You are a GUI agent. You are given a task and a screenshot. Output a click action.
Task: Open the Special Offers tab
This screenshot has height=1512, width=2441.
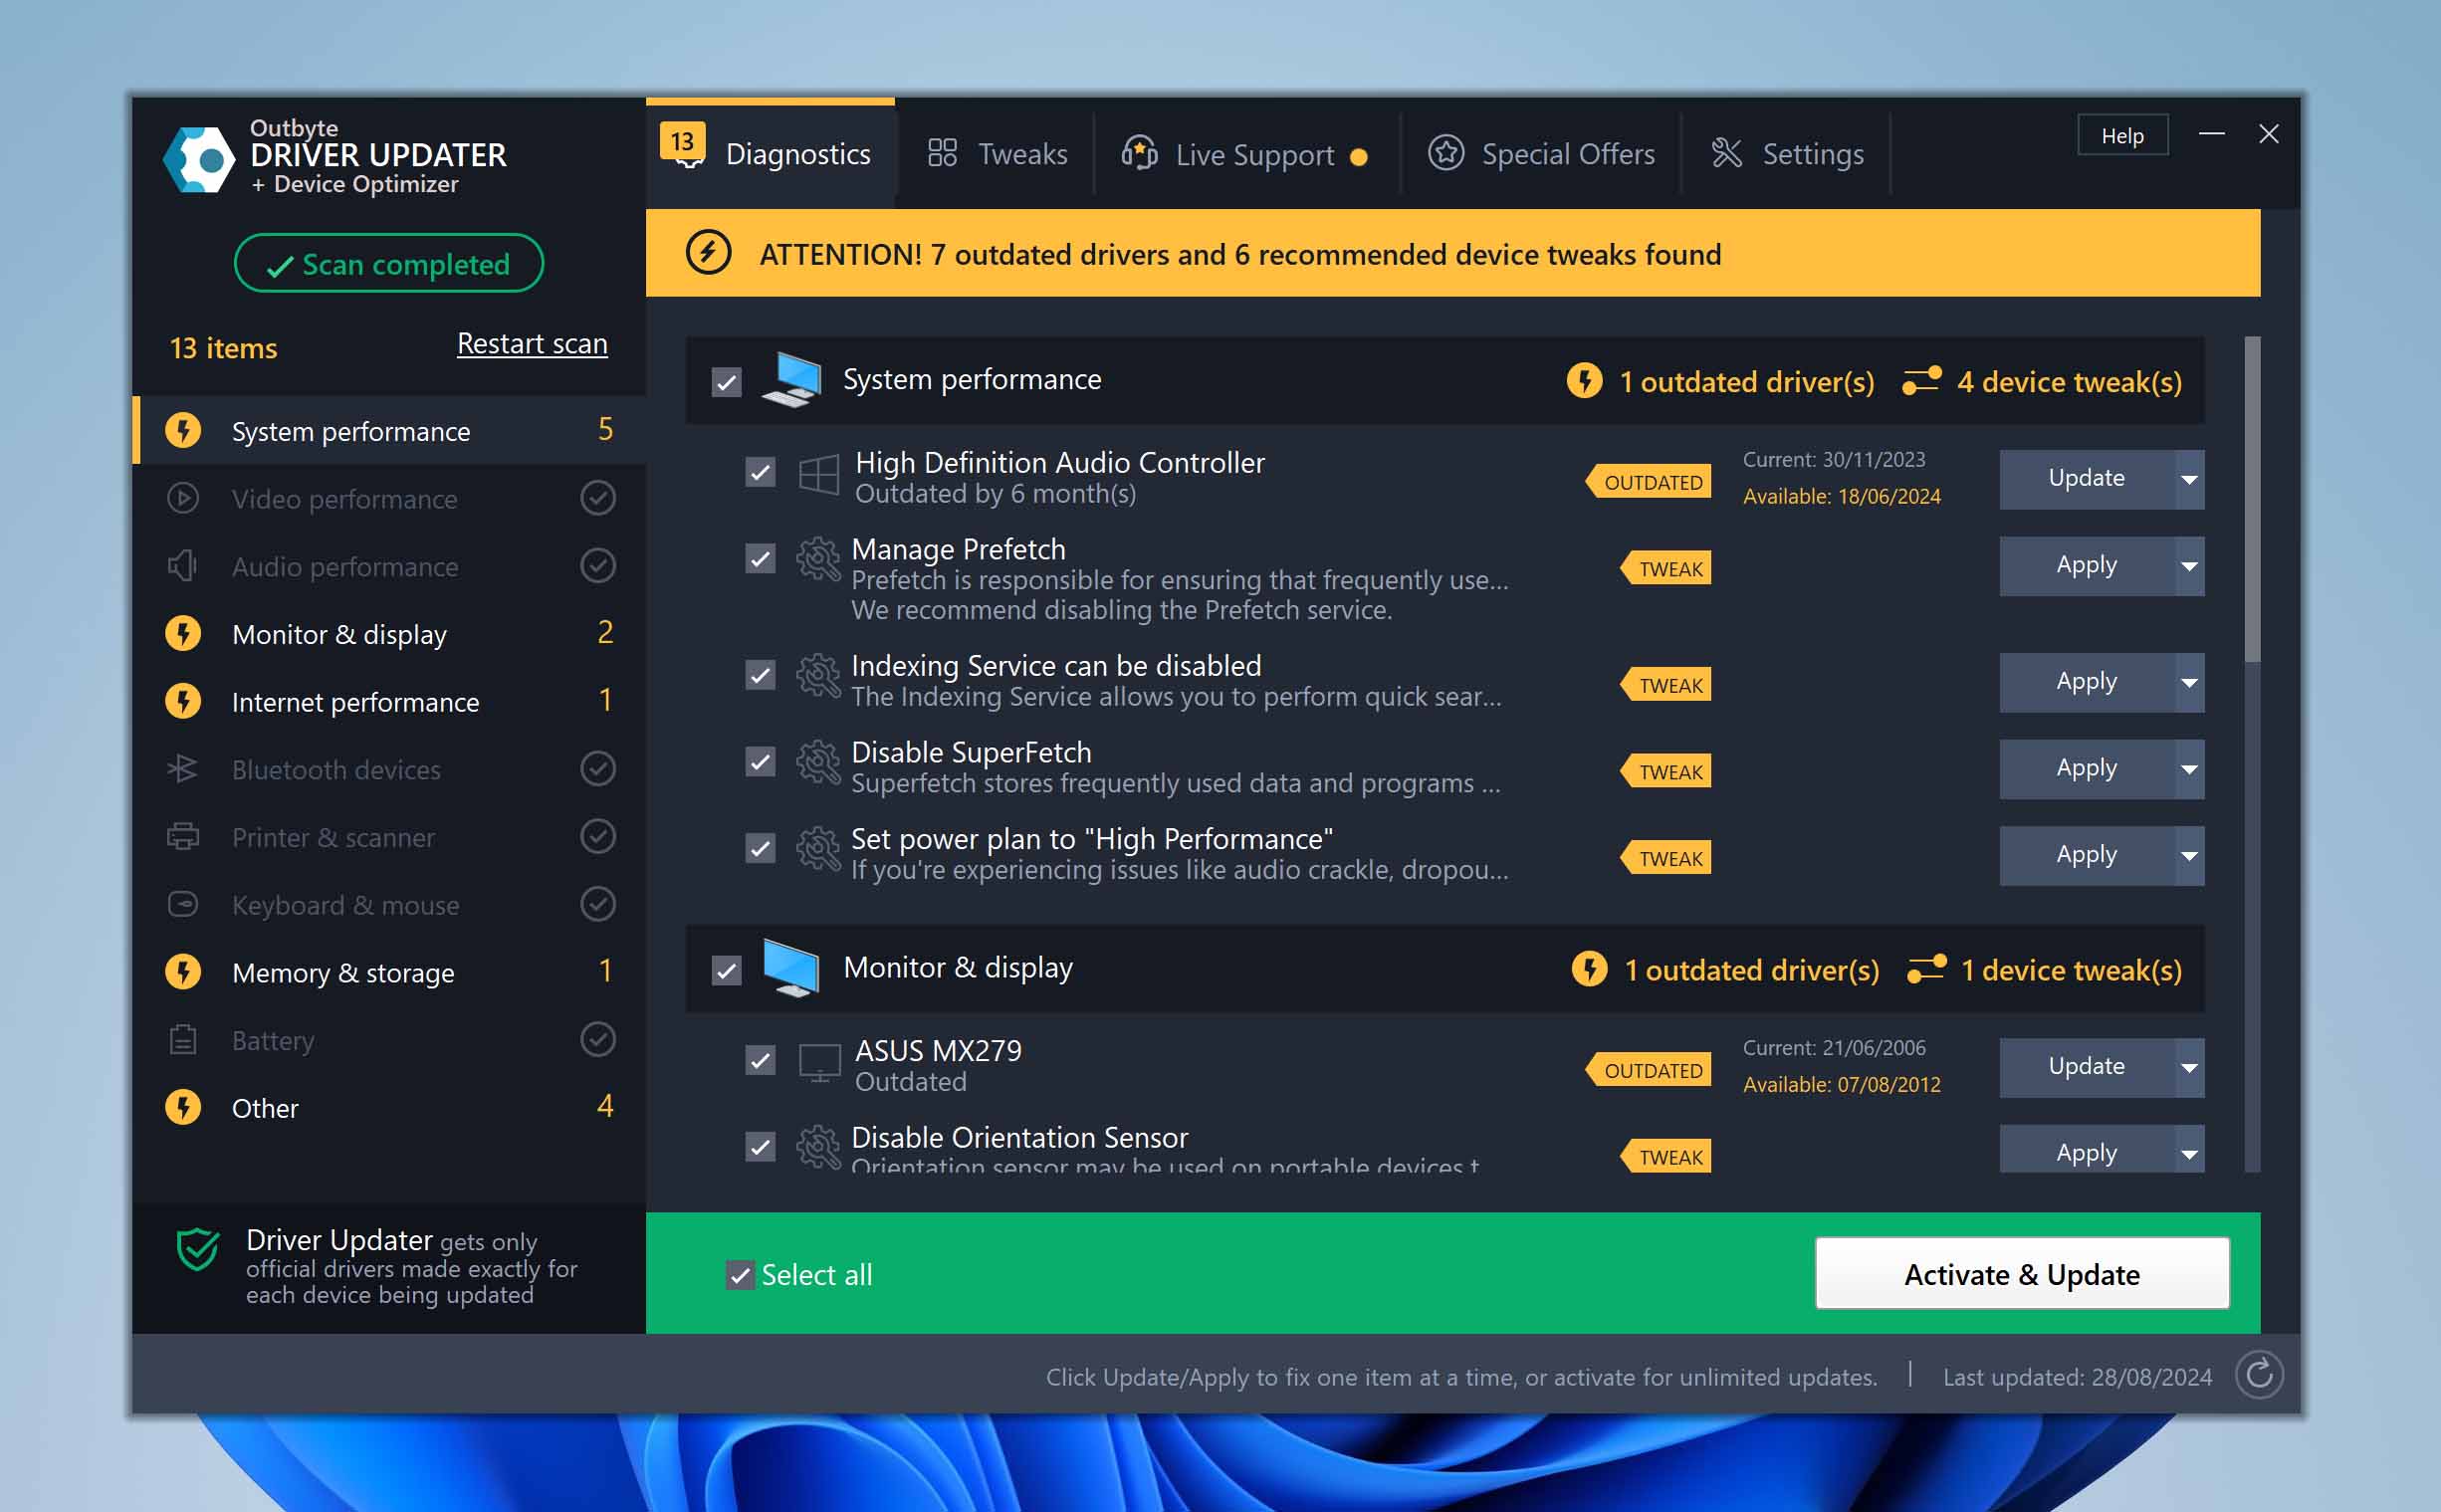pyautogui.click(x=1541, y=153)
